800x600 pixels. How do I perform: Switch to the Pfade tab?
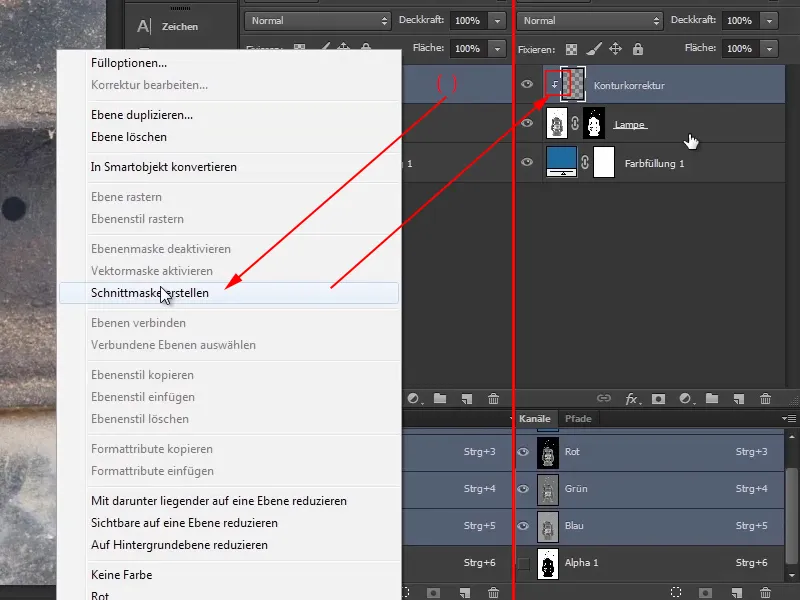point(578,418)
